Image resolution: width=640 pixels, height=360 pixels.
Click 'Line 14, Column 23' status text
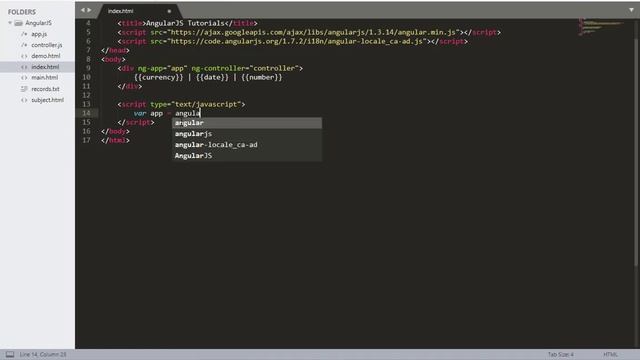point(43,354)
